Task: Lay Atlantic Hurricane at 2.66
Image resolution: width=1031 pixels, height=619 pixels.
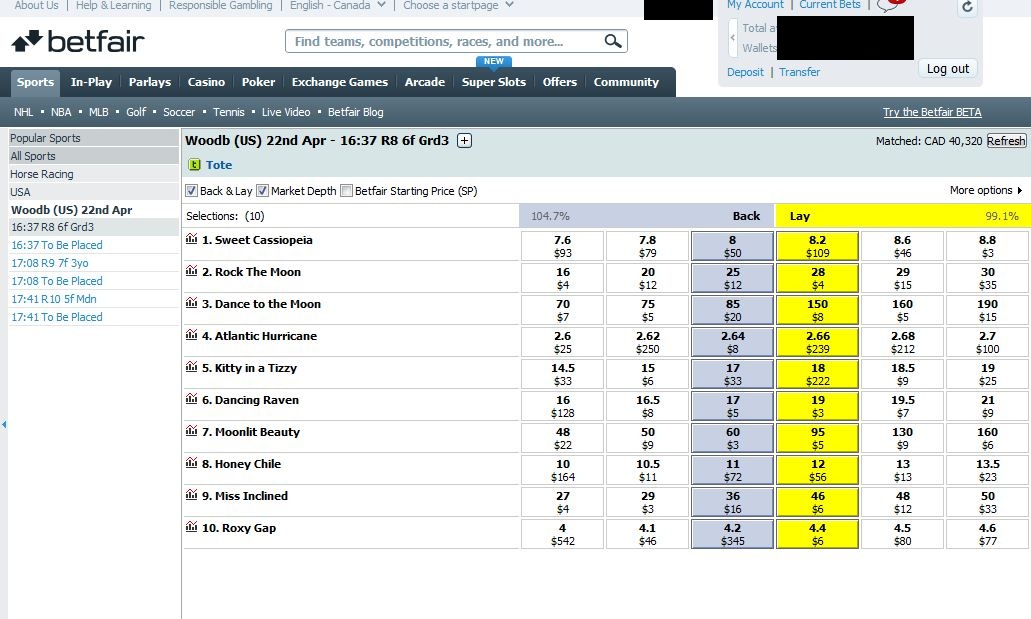Action: pyautogui.click(x=817, y=342)
